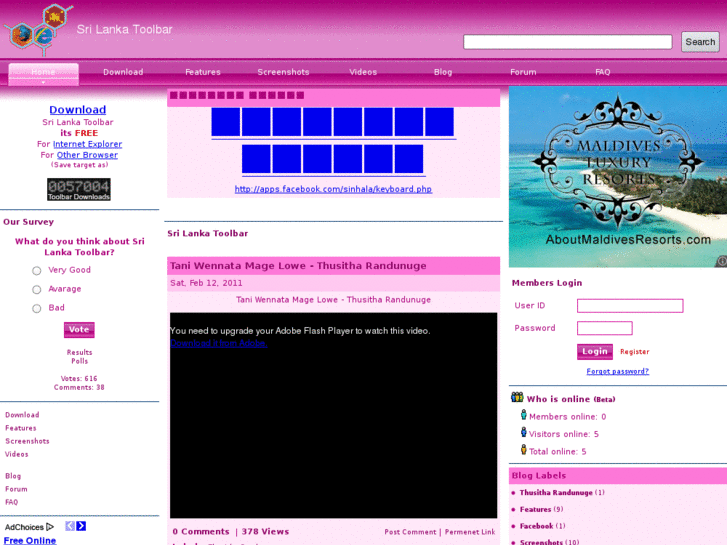Click the Total online person icon

(x=523, y=449)
